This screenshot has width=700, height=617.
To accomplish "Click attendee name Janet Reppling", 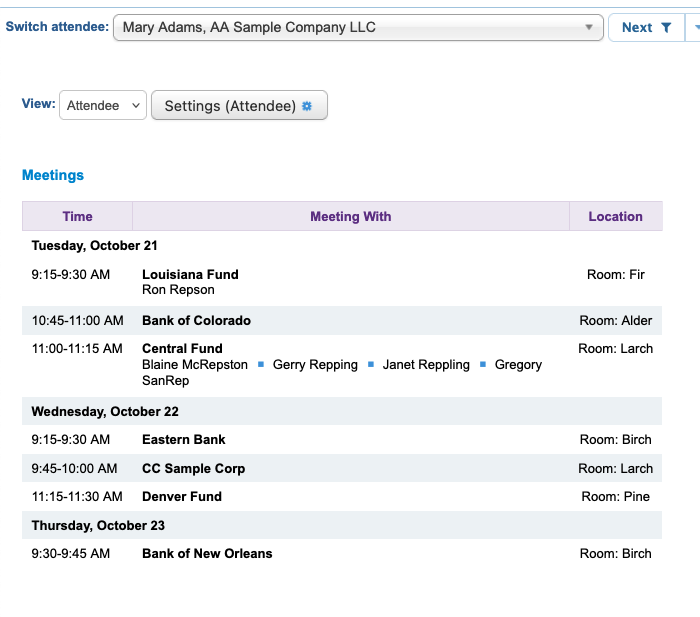I will pyautogui.click(x=426, y=365).
